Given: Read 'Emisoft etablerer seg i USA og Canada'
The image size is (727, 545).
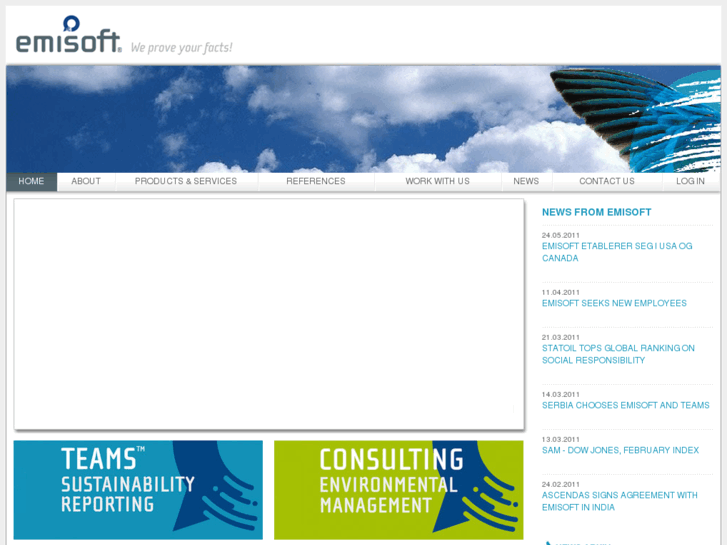Looking at the screenshot, I should tap(617, 252).
